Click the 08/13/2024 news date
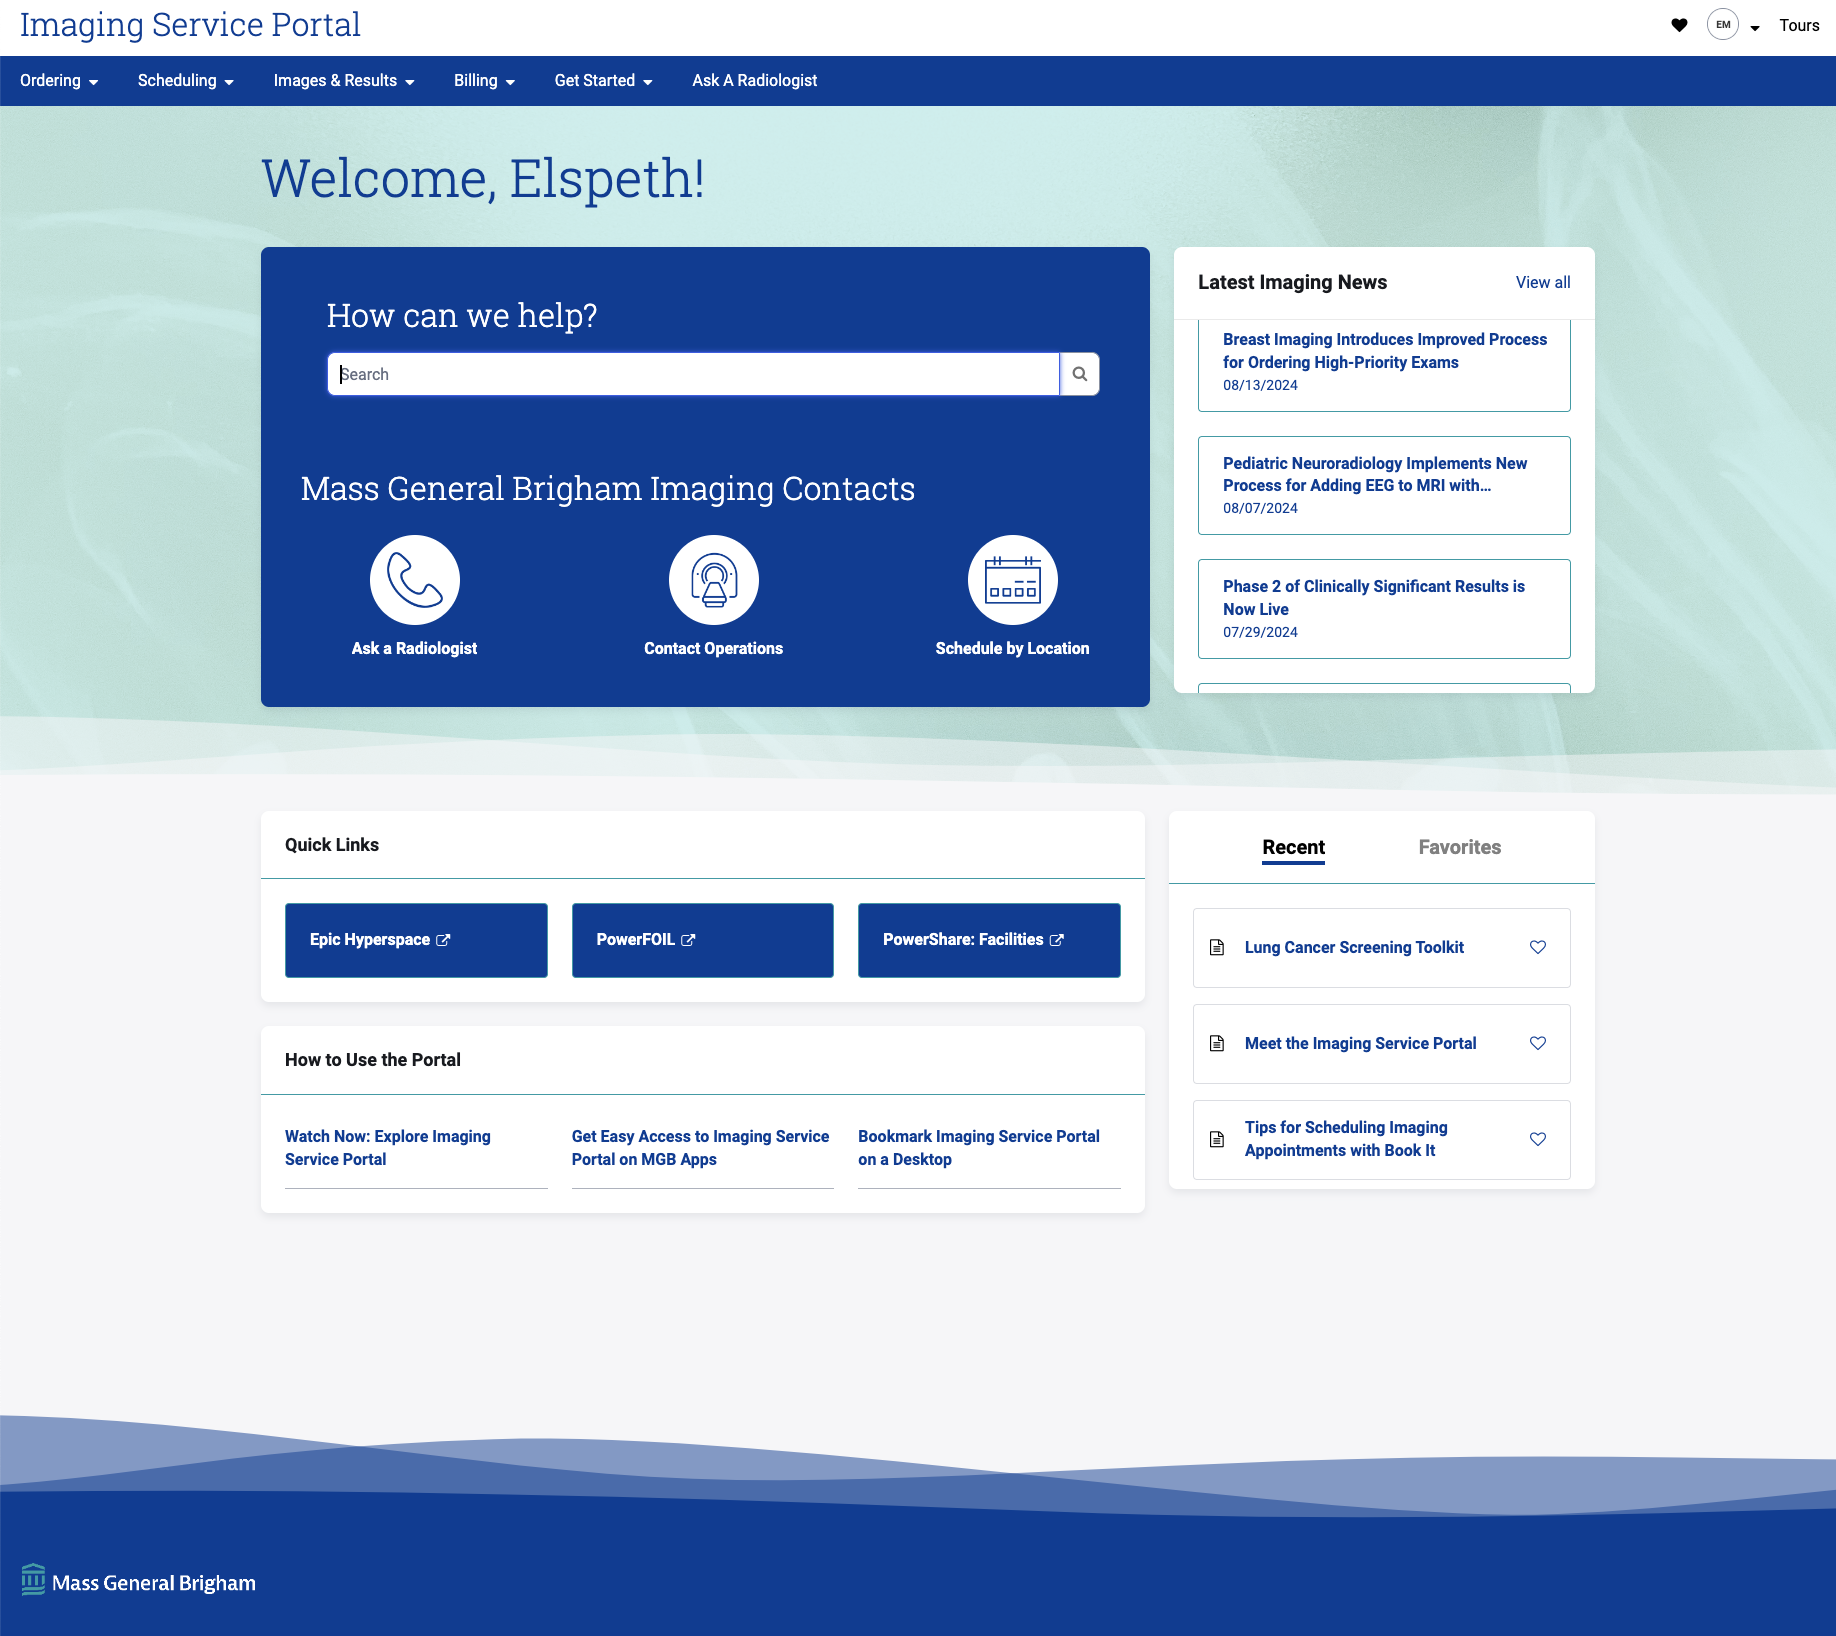 pyautogui.click(x=1260, y=385)
